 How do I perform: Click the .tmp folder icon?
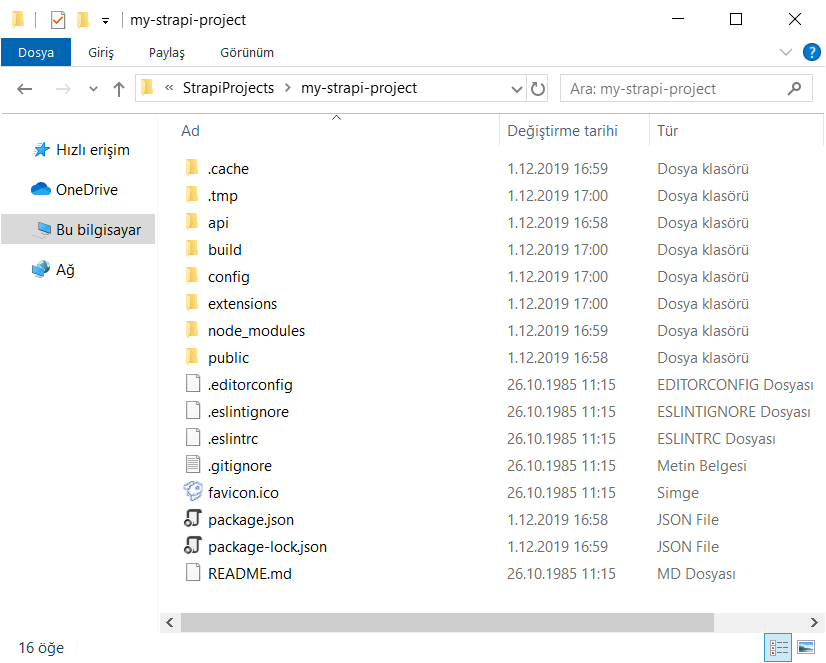click(x=192, y=195)
